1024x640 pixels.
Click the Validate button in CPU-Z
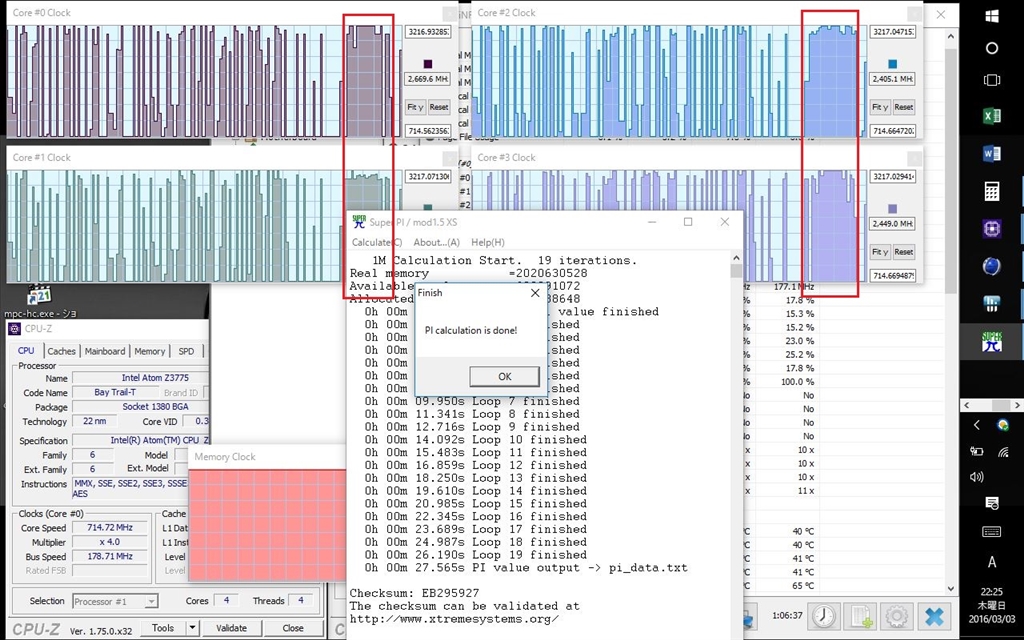tap(231, 628)
